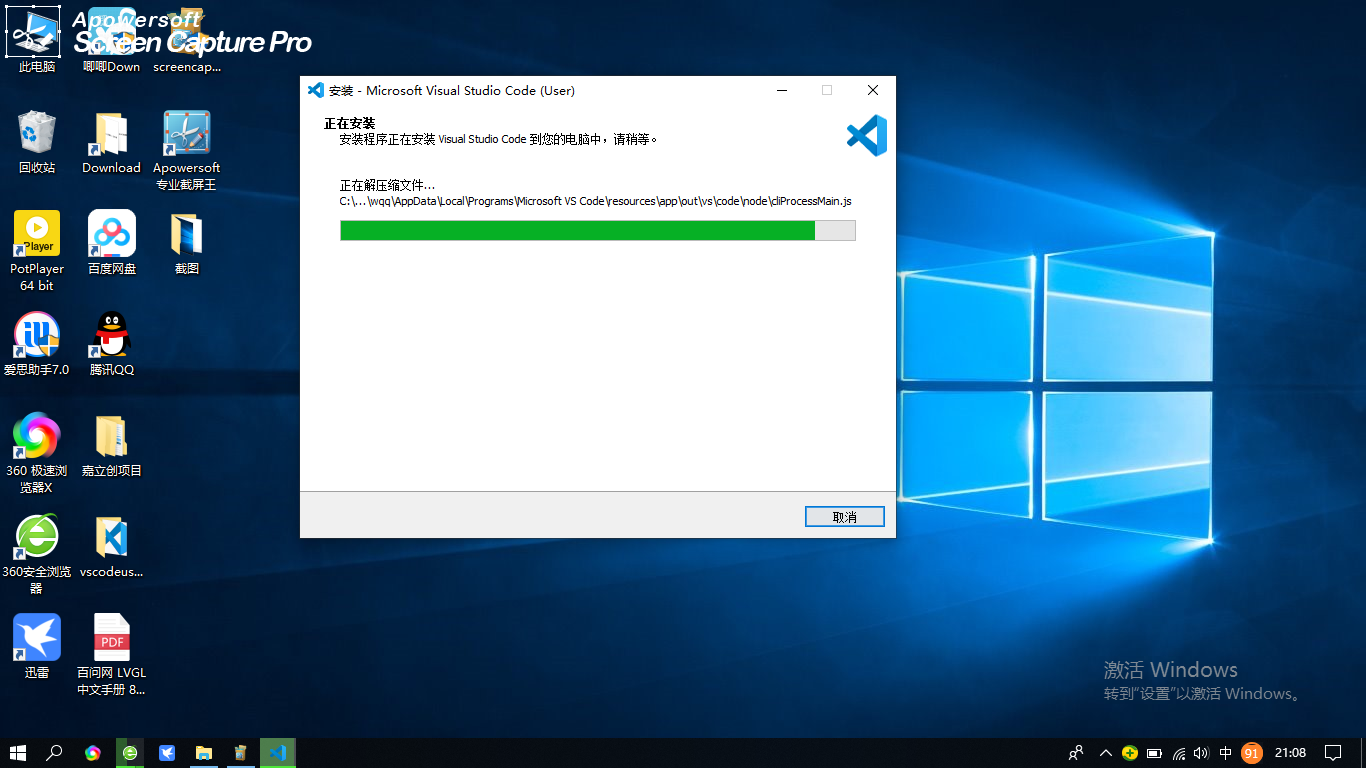This screenshot has height=768, width=1366.
Task: Expand hidden system tray icons chevron
Action: tap(1105, 753)
